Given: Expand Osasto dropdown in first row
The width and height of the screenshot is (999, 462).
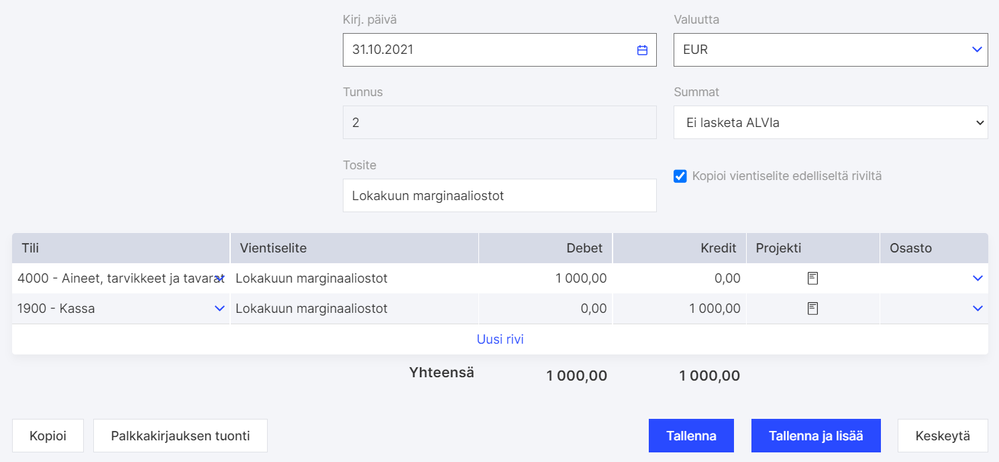Looking at the screenshot, I should pos(978,279).
